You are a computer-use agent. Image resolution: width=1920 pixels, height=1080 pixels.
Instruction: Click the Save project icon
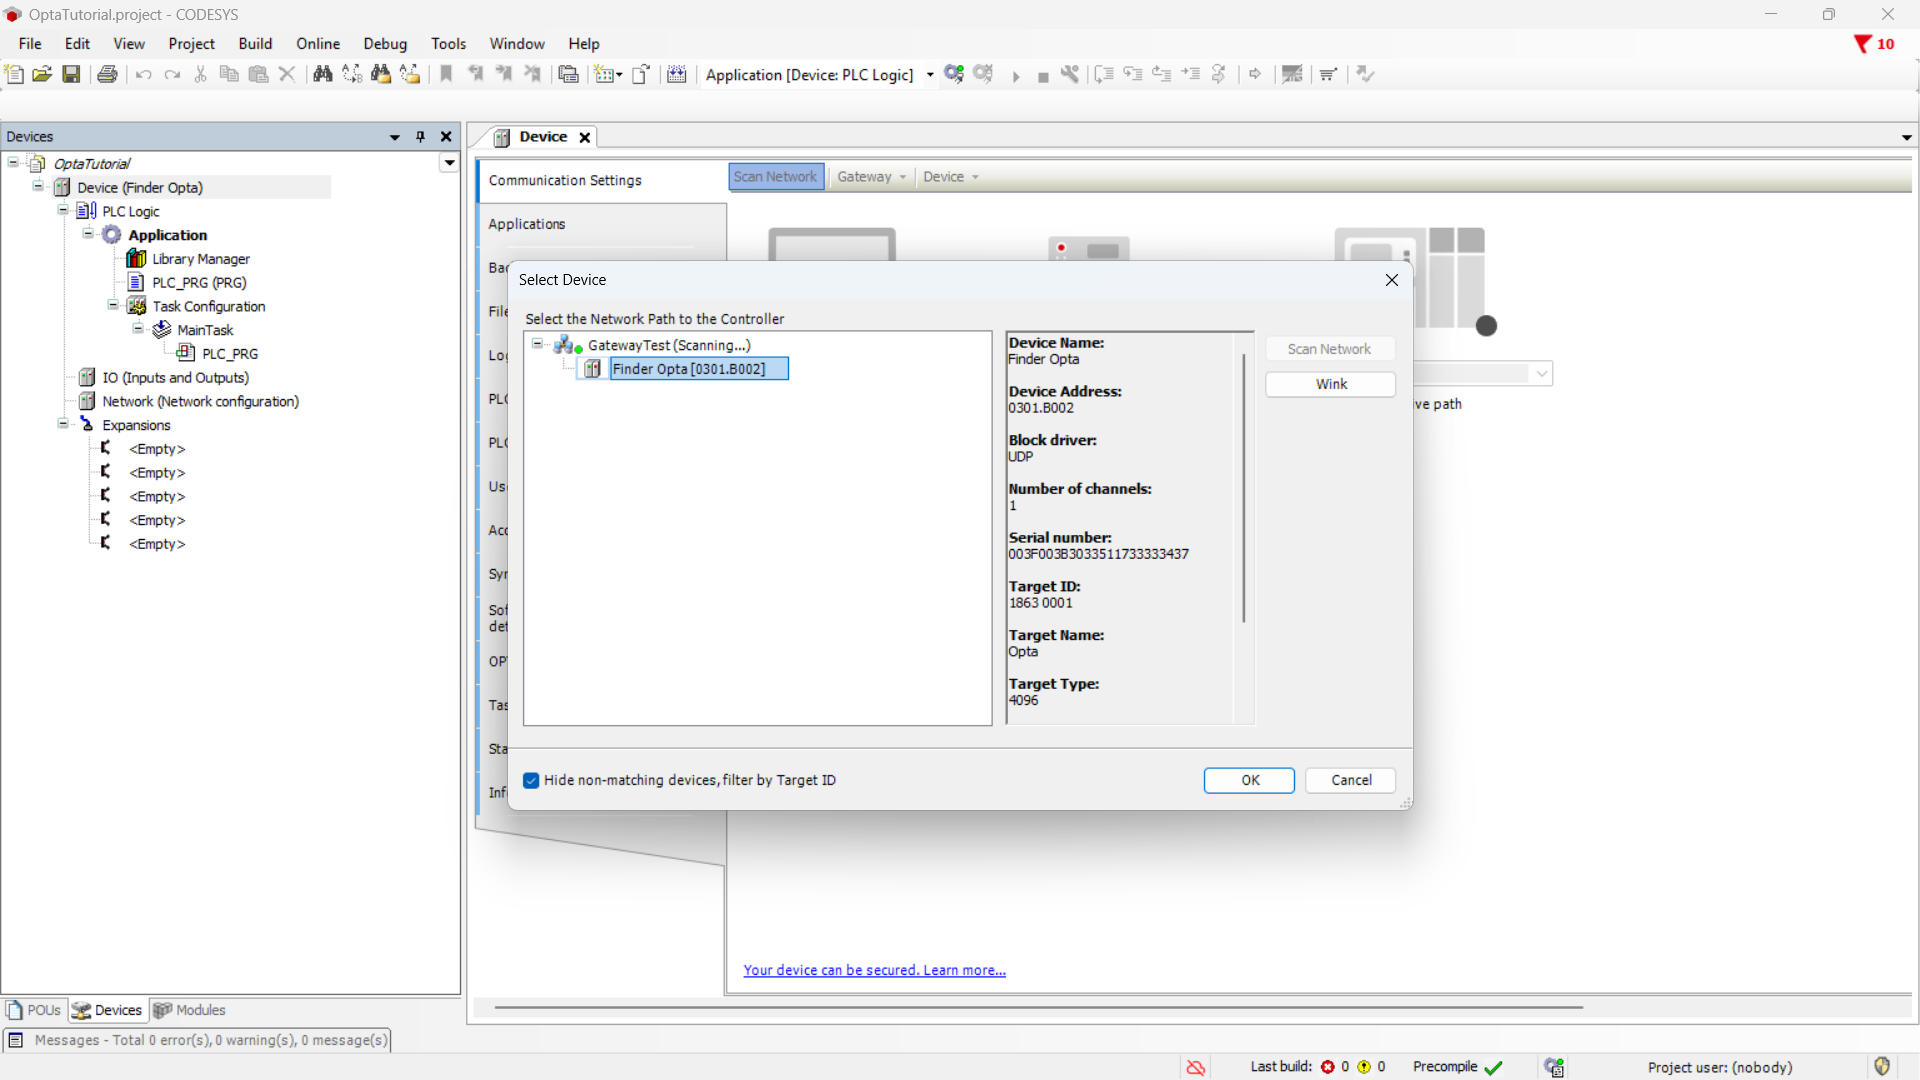coord(71,74)
